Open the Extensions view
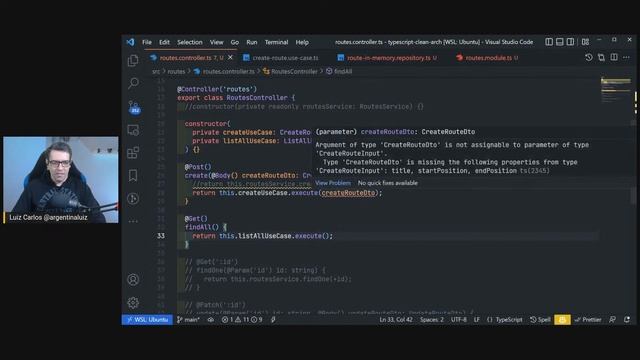The width and height of the screenshot is (640, 360). 133,153
